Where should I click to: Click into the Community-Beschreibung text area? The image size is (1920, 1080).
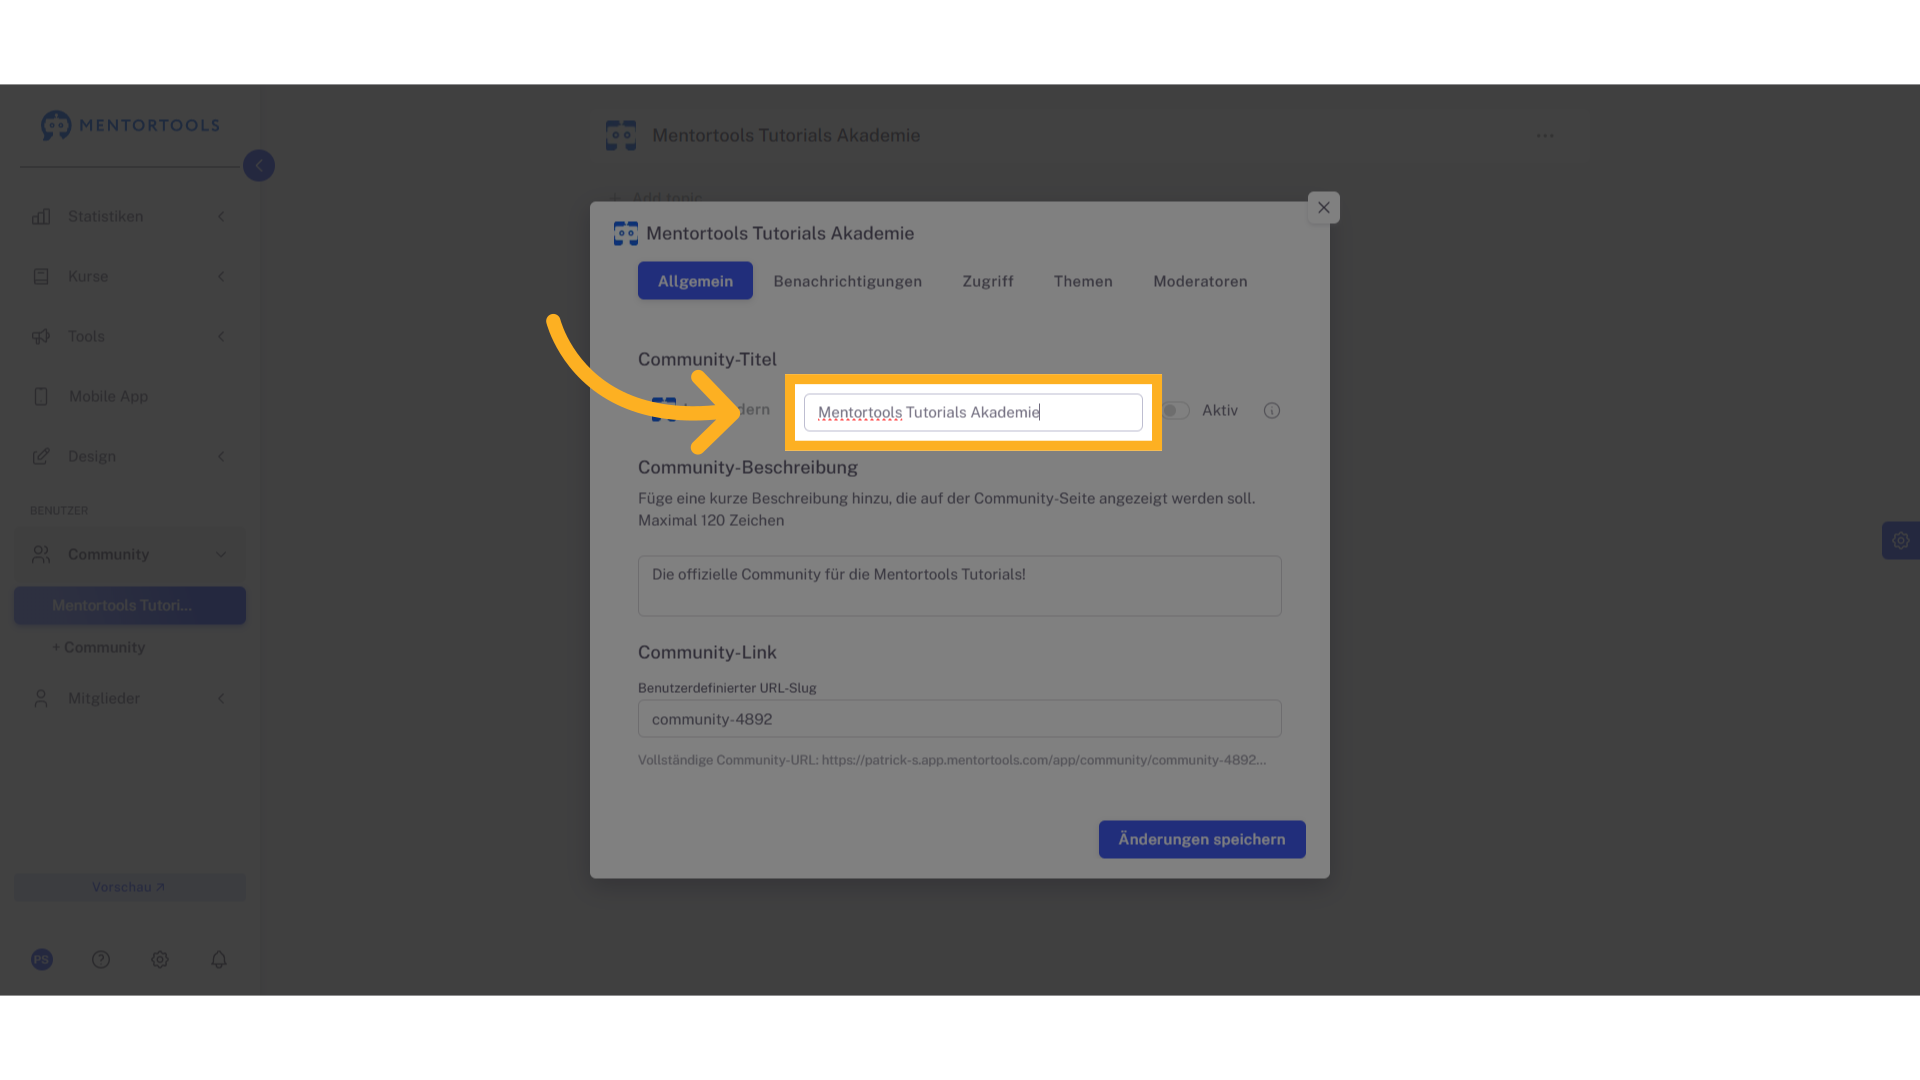(x=960, y=586)
